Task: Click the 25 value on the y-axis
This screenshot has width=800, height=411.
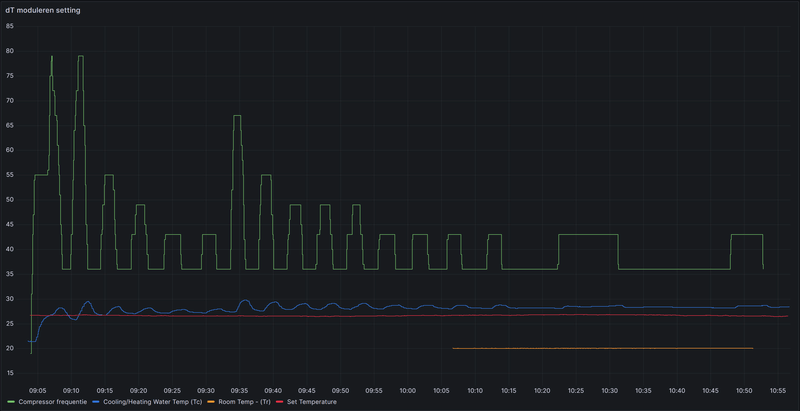Action: tap(9, 324)
